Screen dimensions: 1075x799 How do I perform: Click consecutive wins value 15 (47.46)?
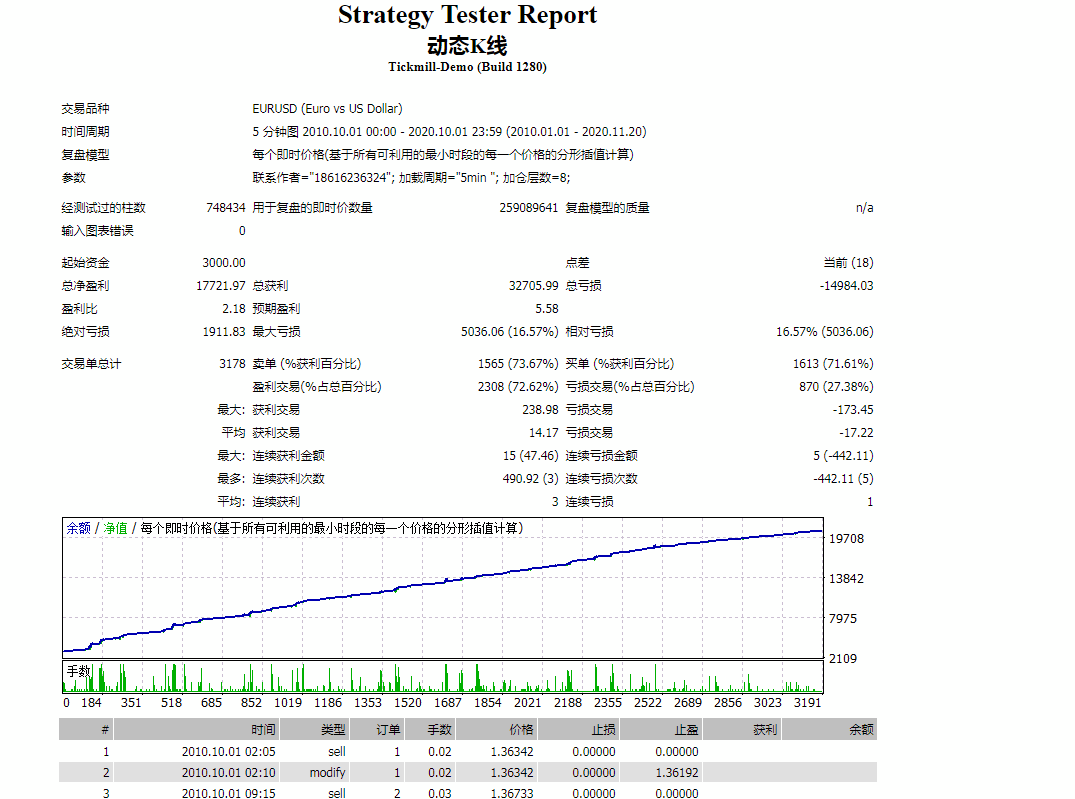530,456
